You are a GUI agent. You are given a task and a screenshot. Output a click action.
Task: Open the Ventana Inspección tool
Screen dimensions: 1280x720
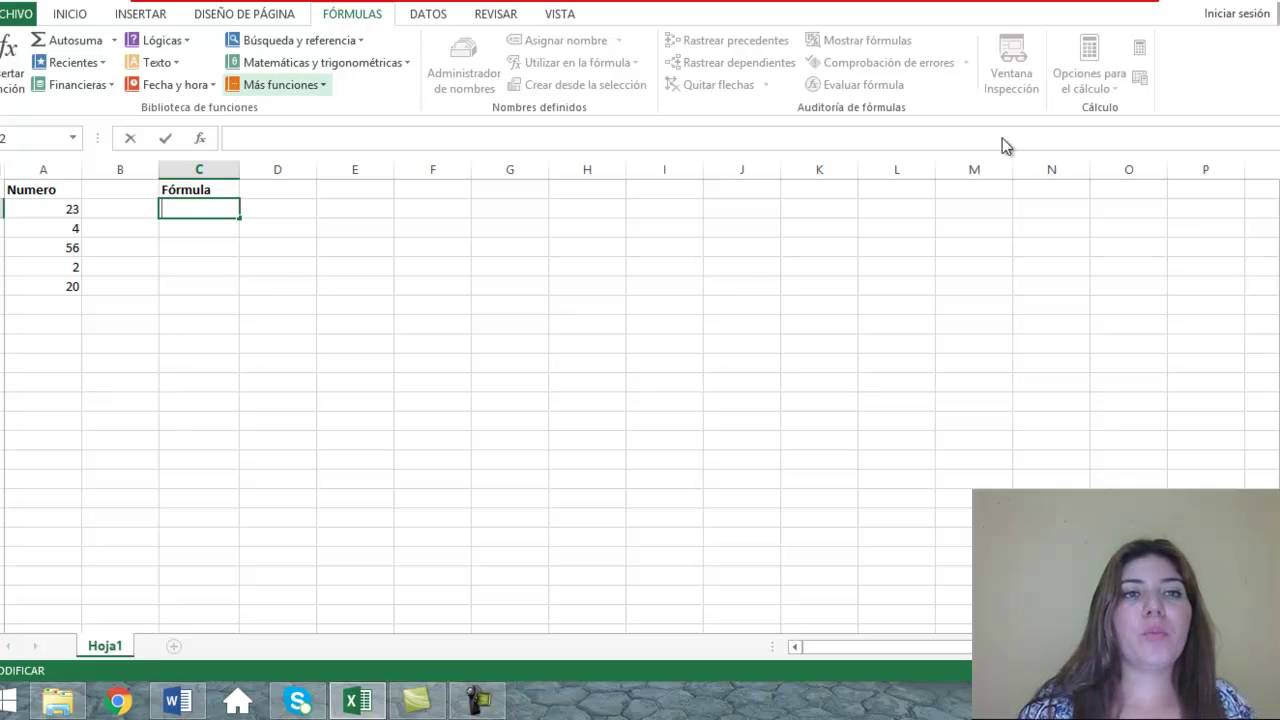[1011, 50]
